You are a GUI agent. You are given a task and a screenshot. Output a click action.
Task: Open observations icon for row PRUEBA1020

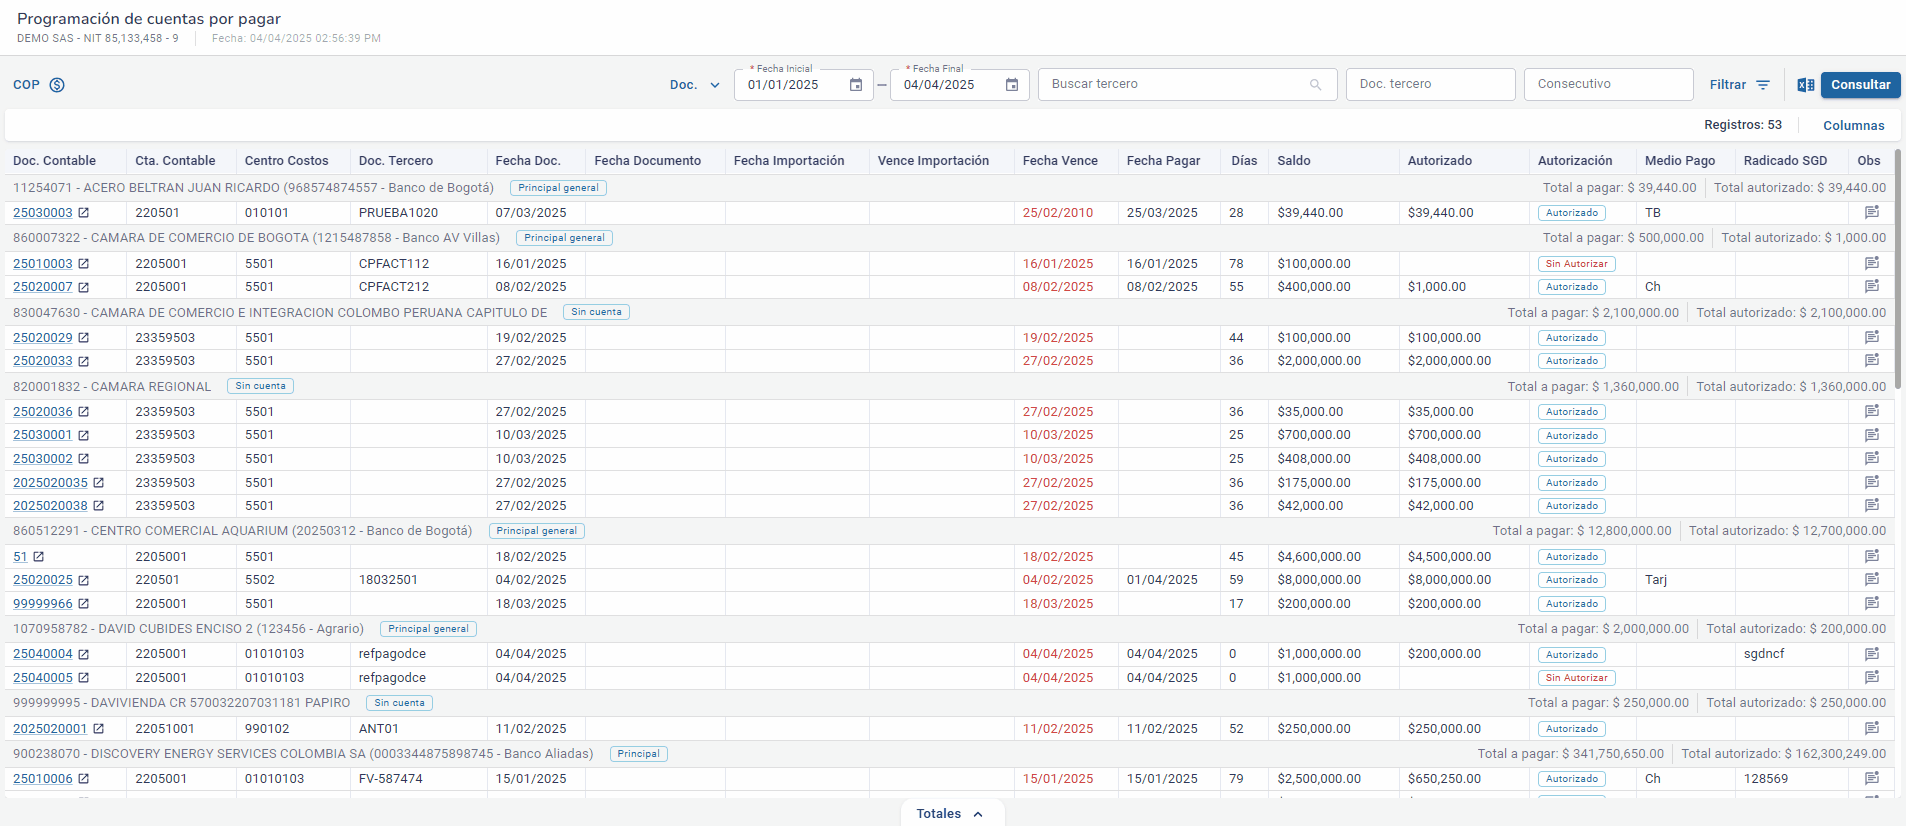[1872, 213]
